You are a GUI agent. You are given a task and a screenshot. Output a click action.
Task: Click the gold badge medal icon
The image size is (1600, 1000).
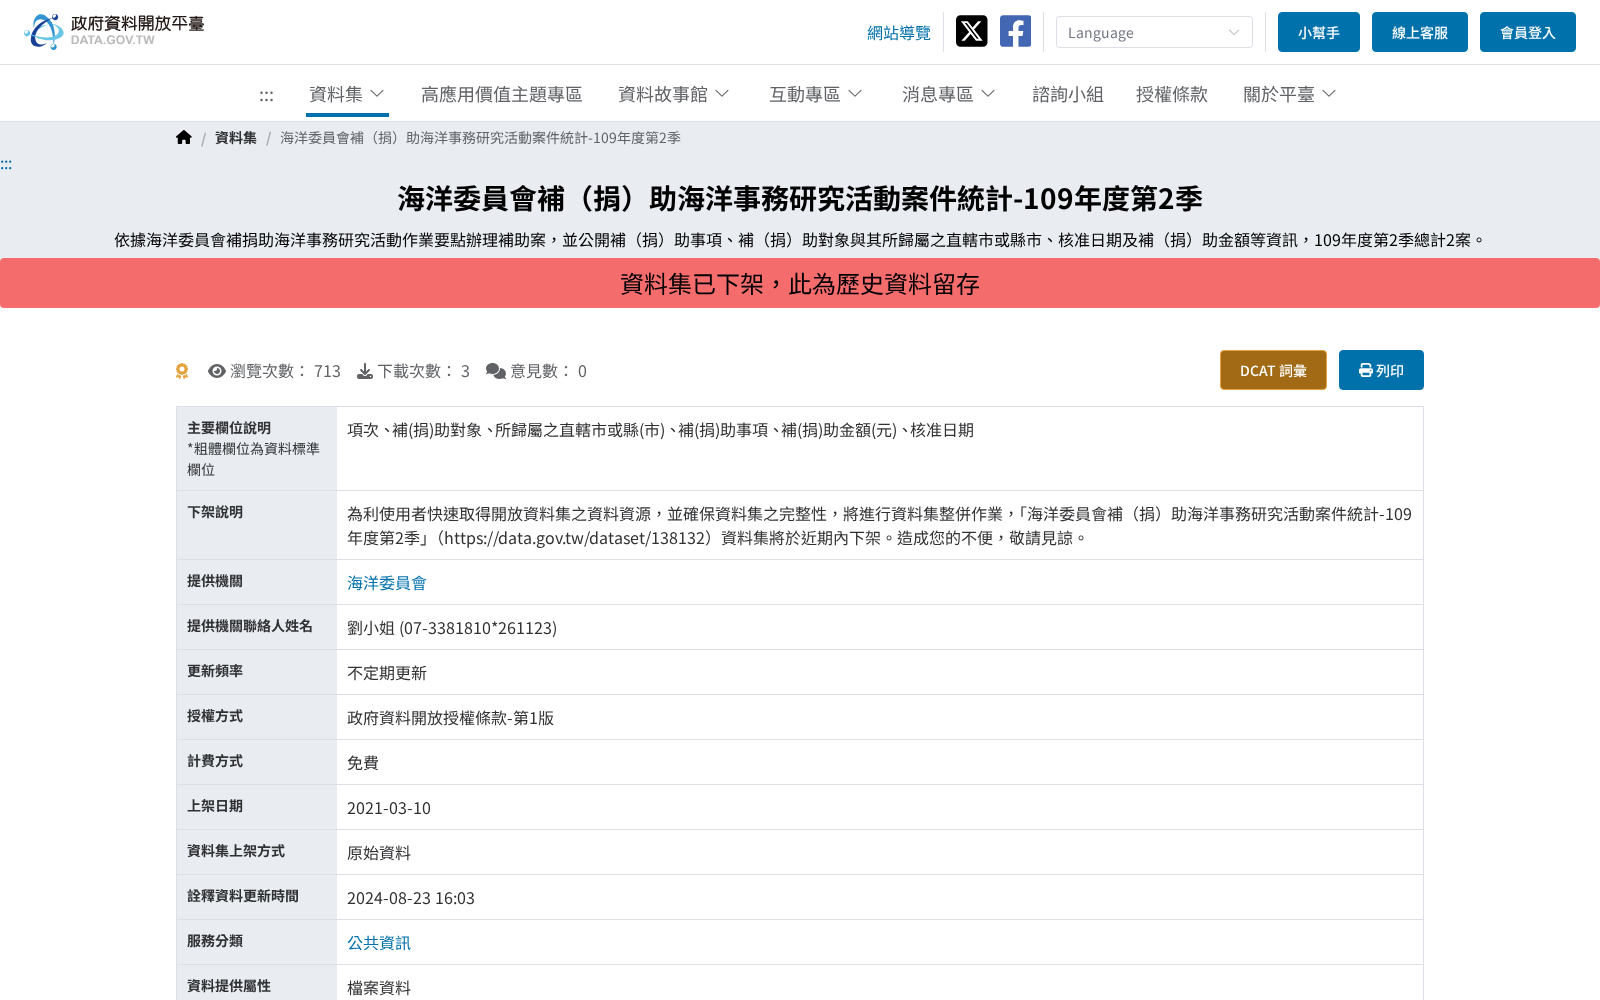pos(182,371)
